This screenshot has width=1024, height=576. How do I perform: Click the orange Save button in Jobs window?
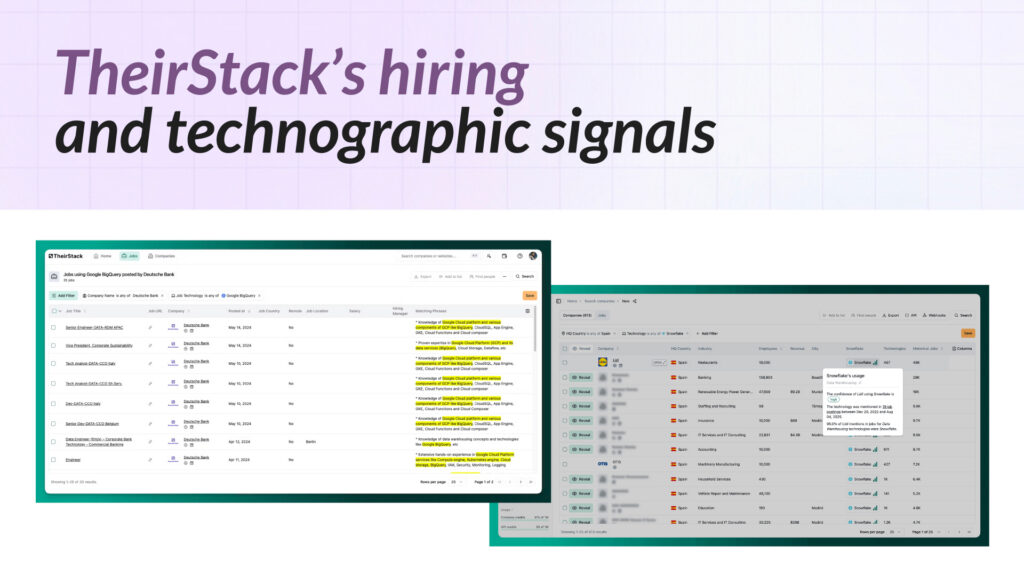530,296
